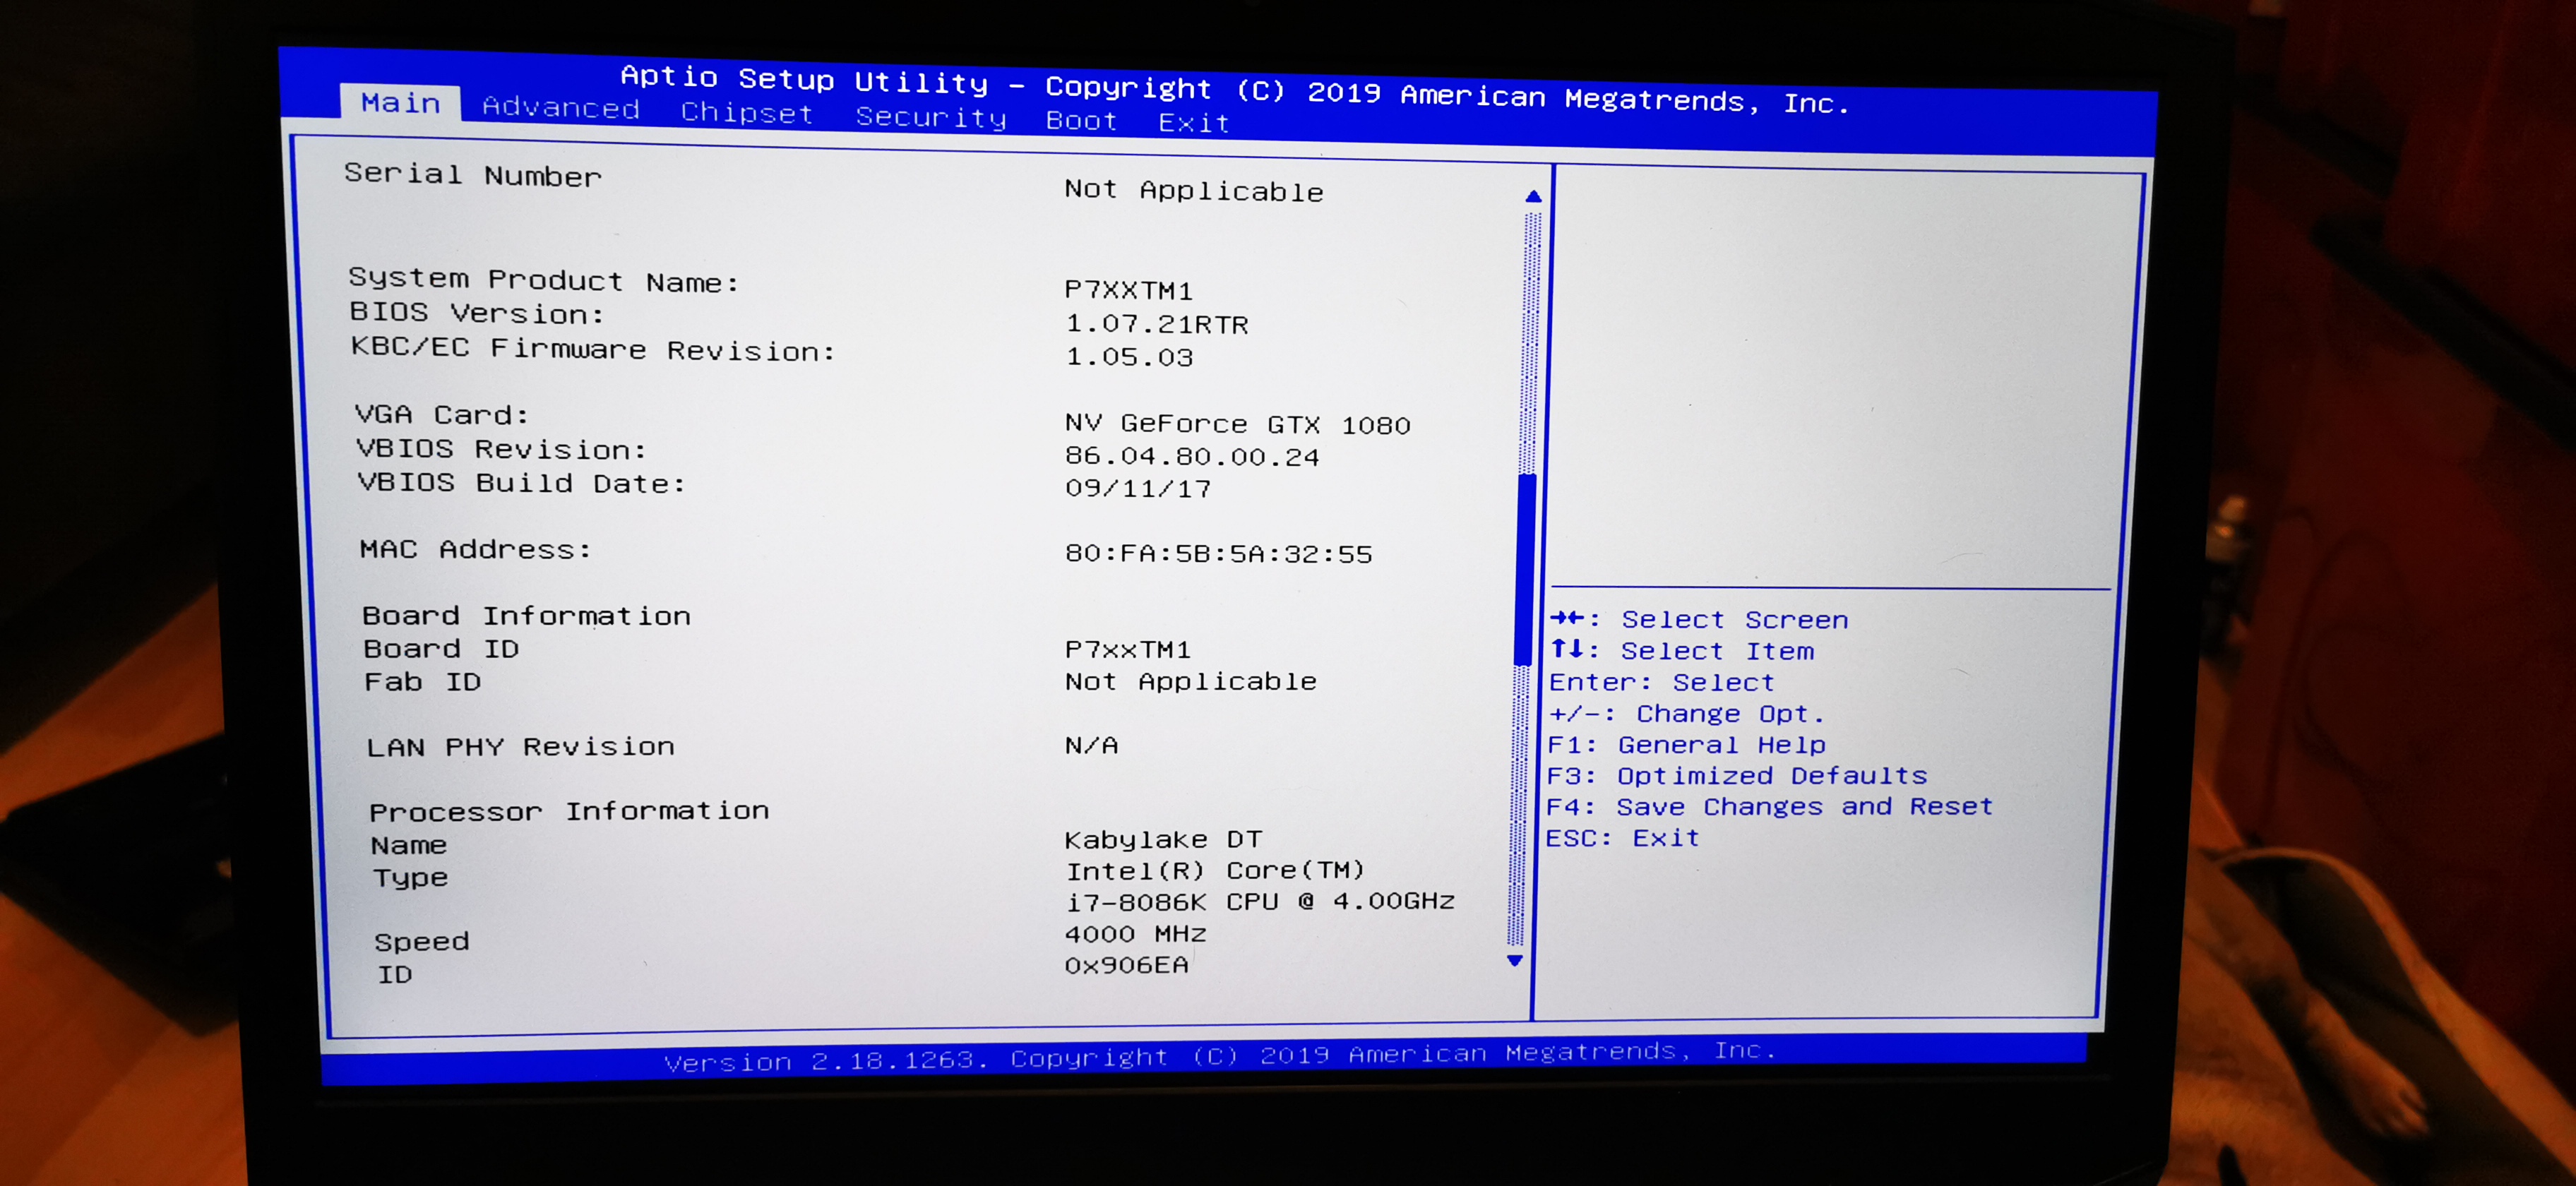The width and height of the screenshot is (2576, 1186).
Task: Click the 'ESC: Exit' help line
Action: 1622,837
